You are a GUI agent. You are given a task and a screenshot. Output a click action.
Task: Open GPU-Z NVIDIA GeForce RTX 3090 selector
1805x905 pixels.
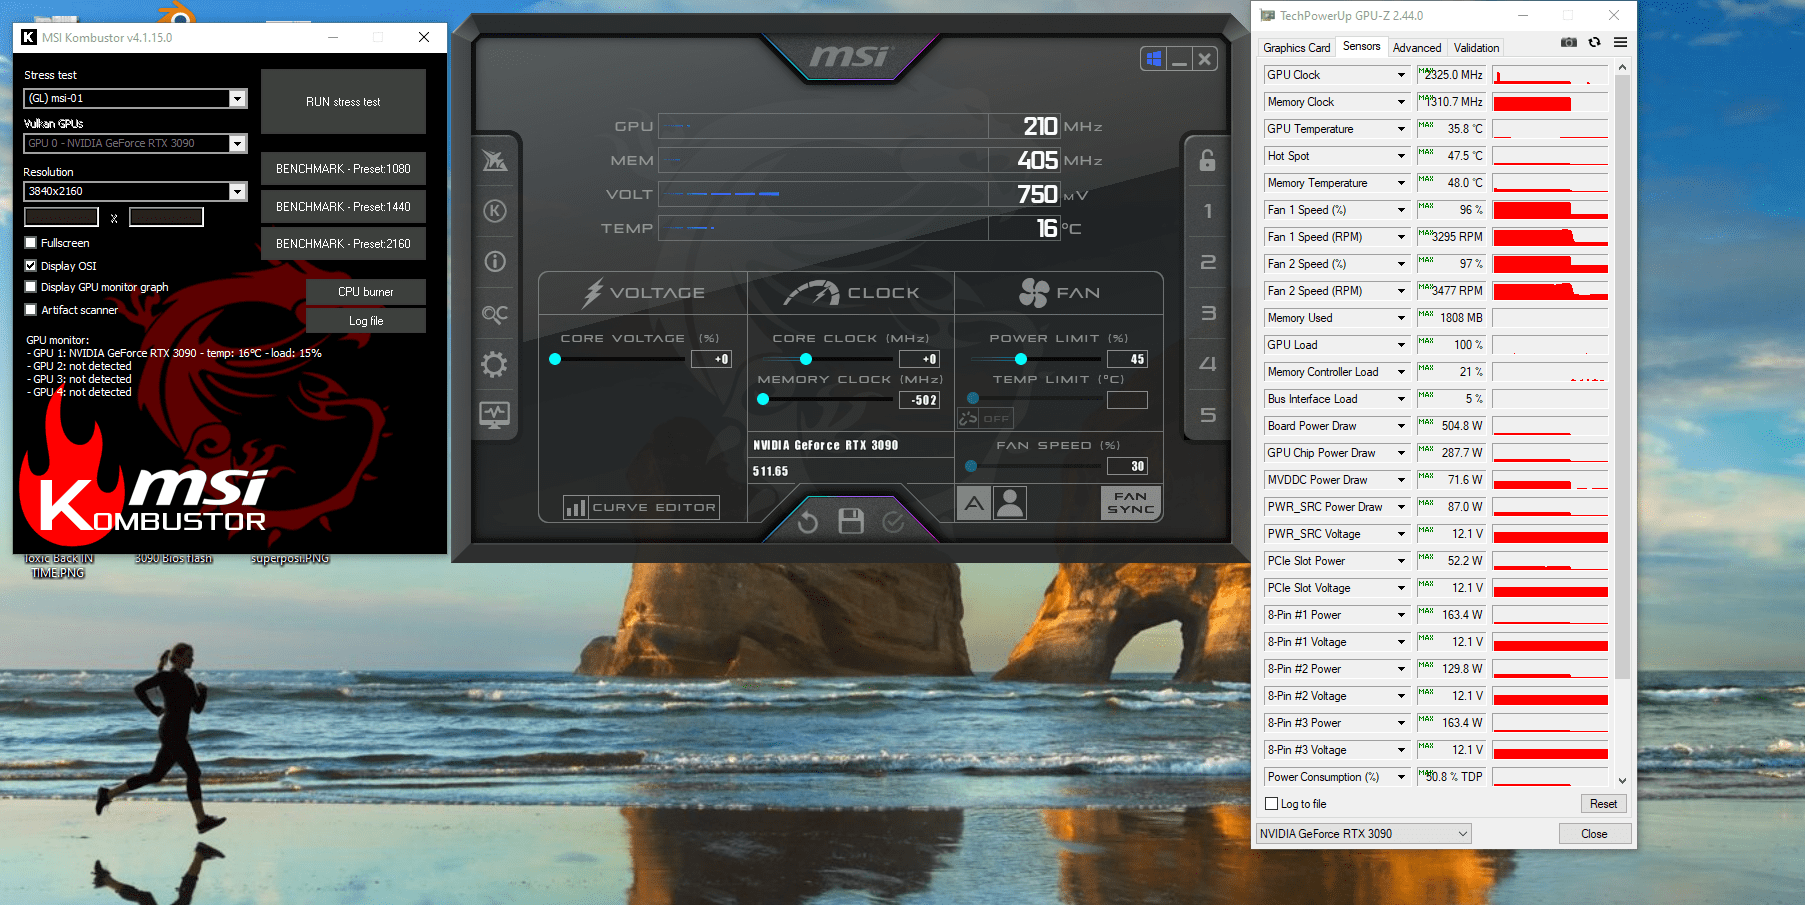tap(1364, 834)
